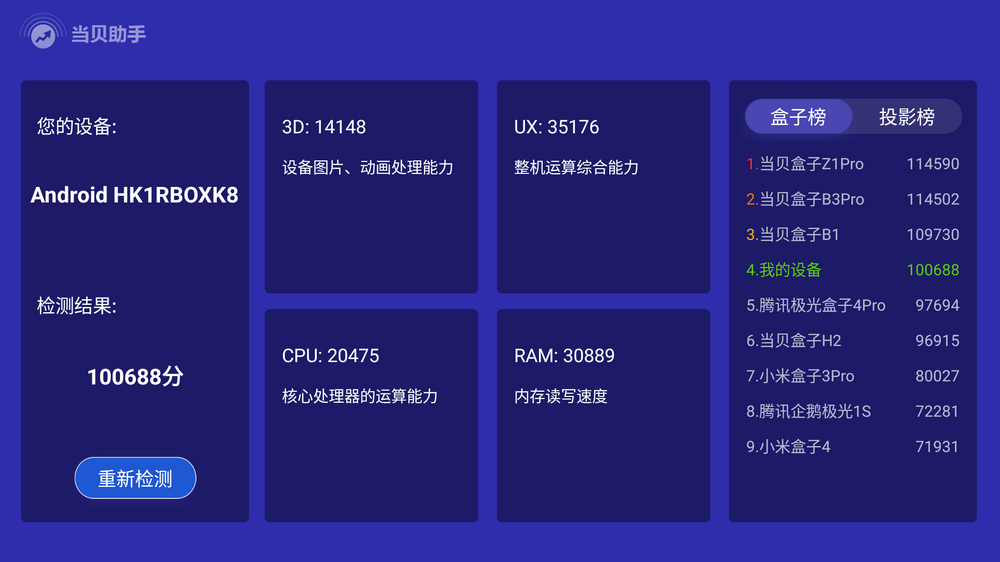Click the 您的设备 label
This screenshot has height=562, width=1000.
(x=77, y=126)
